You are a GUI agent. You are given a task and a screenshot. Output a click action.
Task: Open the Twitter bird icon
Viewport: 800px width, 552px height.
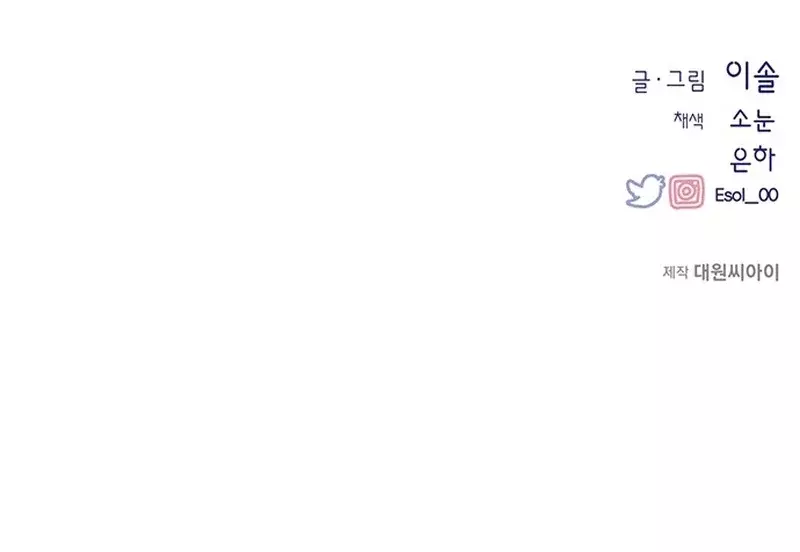[x=645, y=191]
